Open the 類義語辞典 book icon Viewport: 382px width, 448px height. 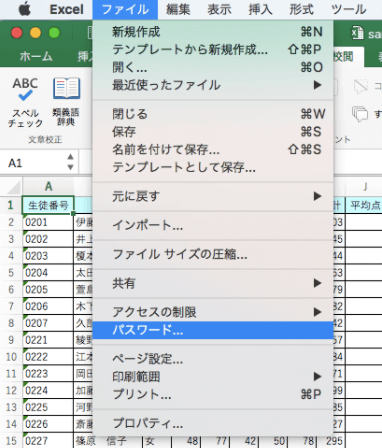[66, 88]
